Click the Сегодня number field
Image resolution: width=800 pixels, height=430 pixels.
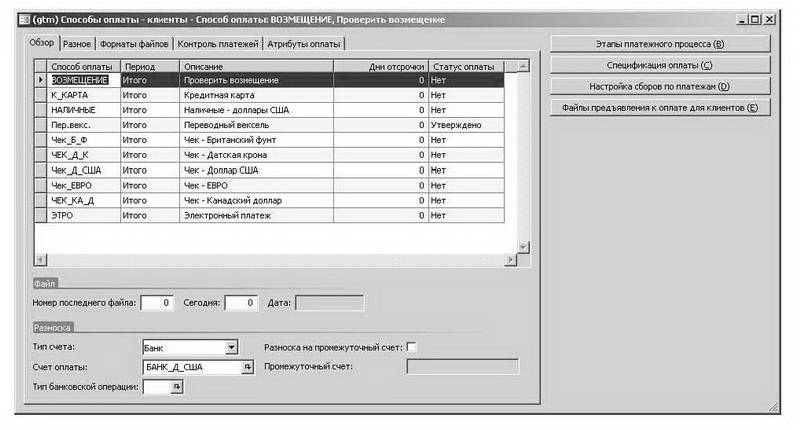click(x=241, y=303)
